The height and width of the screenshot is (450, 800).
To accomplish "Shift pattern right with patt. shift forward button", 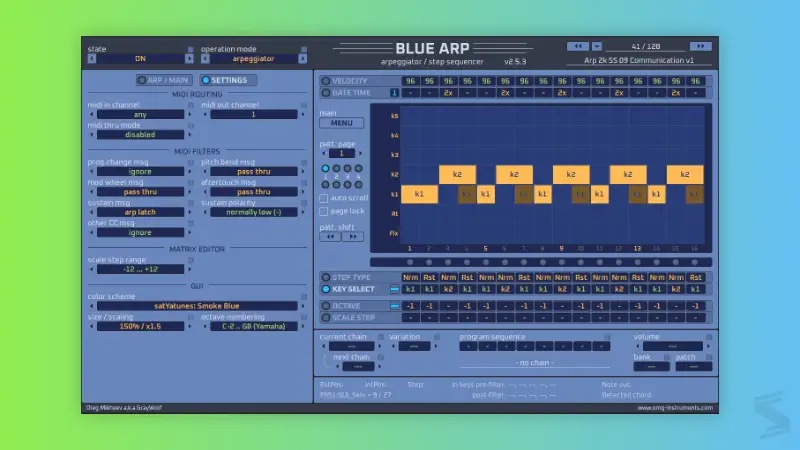I will tap(353, 237).
